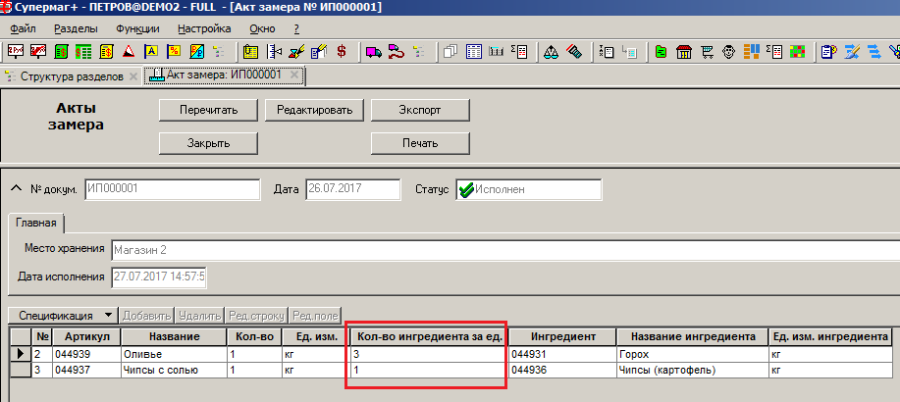Click the clipboard toolbar icon

pos(829,52)
